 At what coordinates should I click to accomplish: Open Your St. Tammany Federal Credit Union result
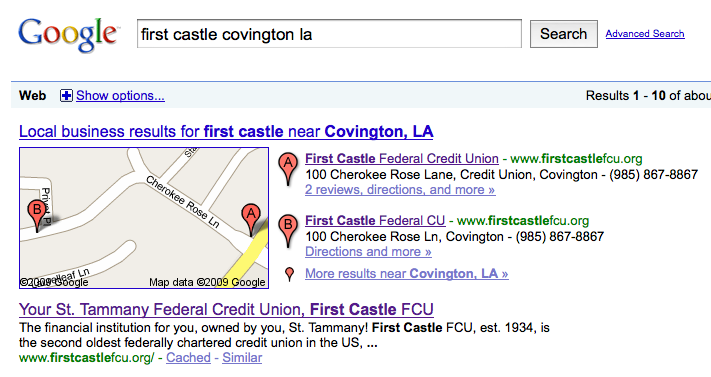(226, 309)
